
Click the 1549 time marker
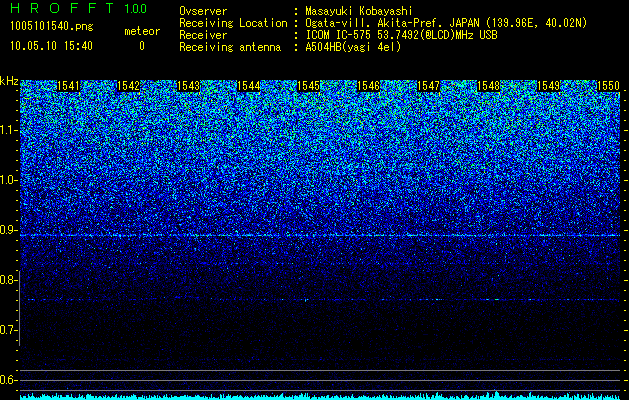[x=549, y=86]
